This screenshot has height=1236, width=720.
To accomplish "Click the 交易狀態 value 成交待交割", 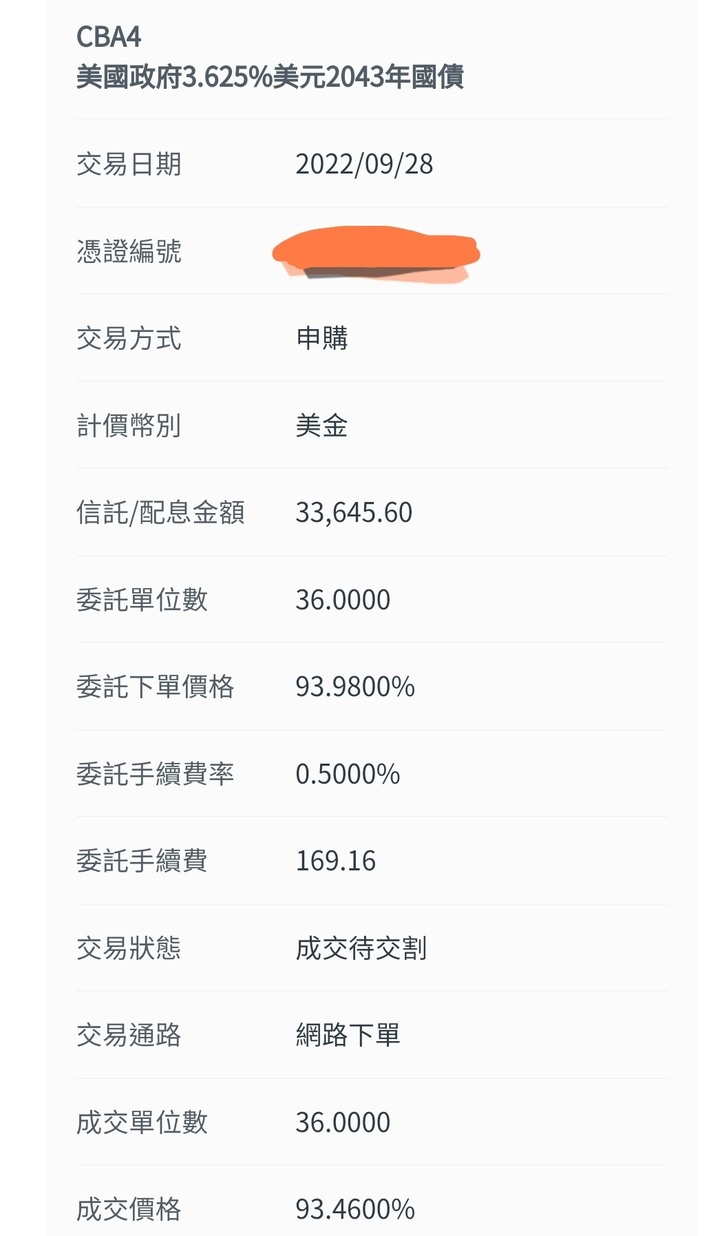I will [361, 948].
